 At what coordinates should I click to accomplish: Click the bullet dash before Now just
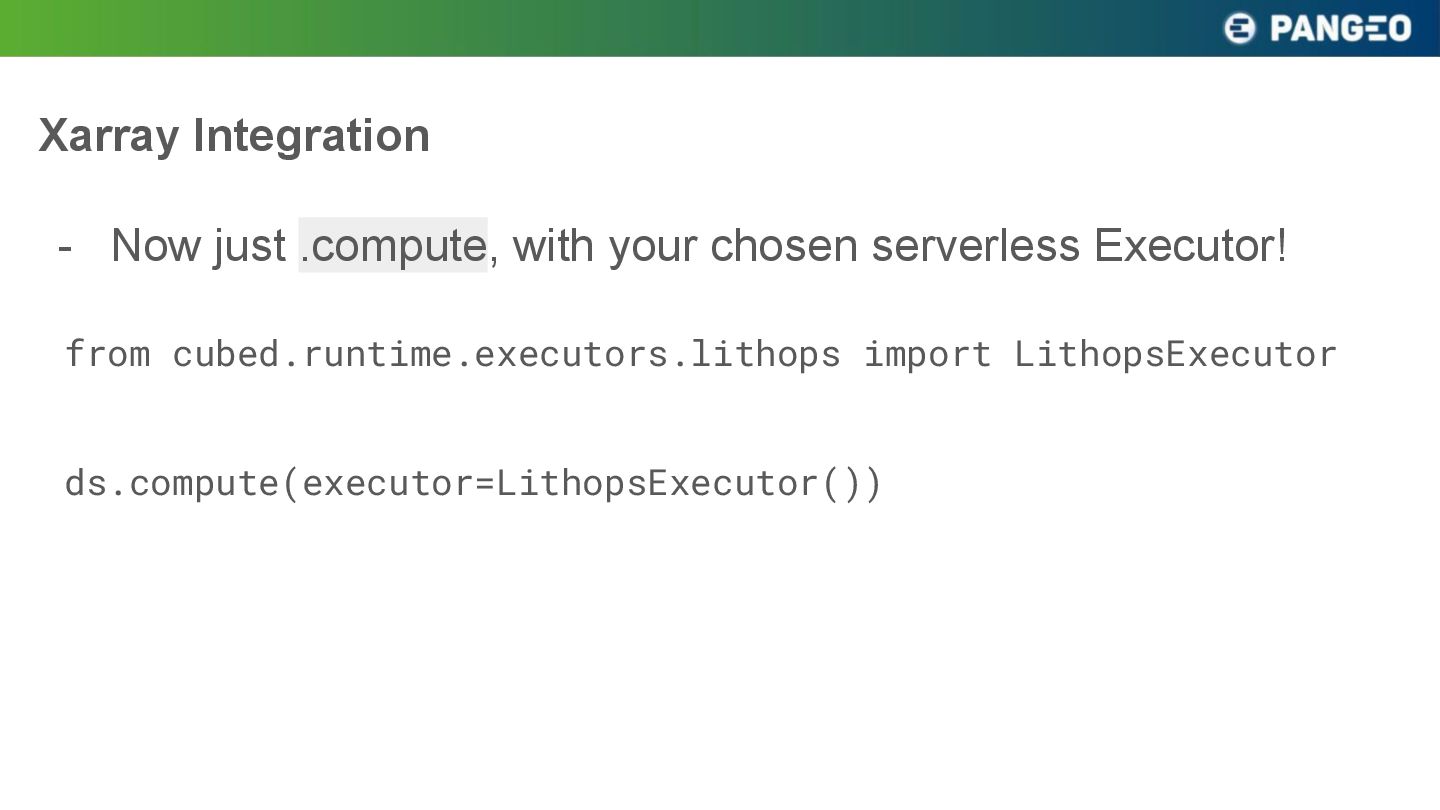pos(65,246)
